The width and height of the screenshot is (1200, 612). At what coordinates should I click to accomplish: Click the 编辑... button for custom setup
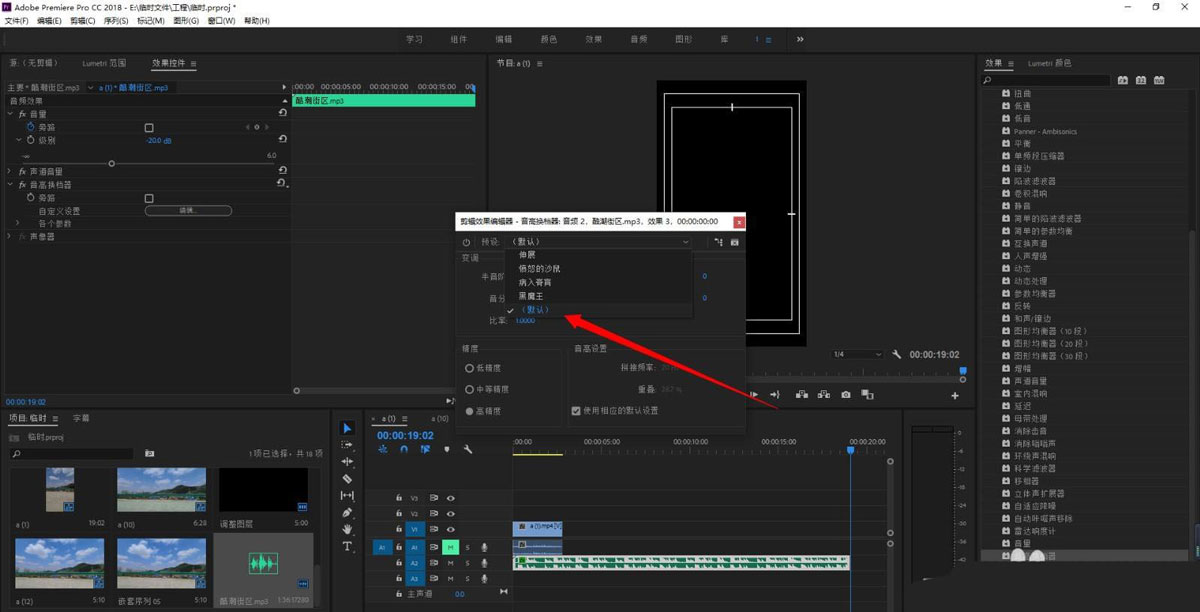(188, 211)
